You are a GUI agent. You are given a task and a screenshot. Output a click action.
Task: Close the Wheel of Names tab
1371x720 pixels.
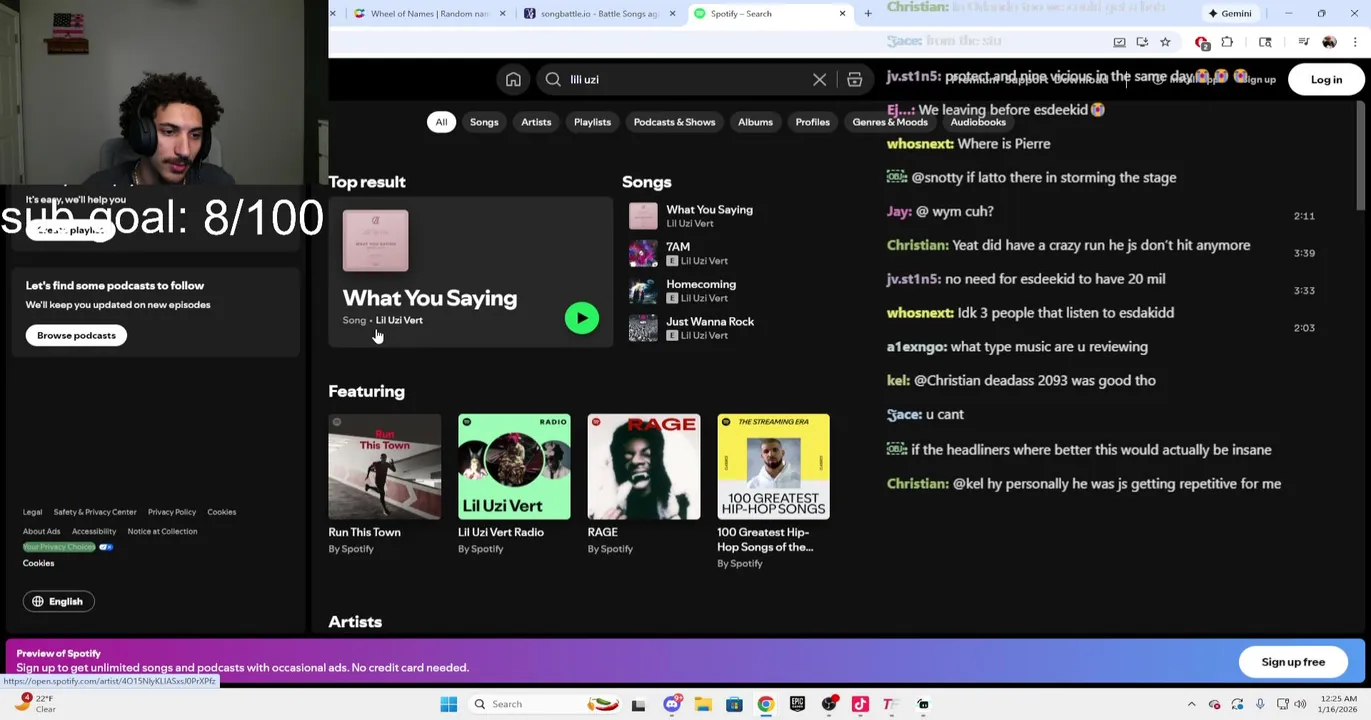(502, 14)
